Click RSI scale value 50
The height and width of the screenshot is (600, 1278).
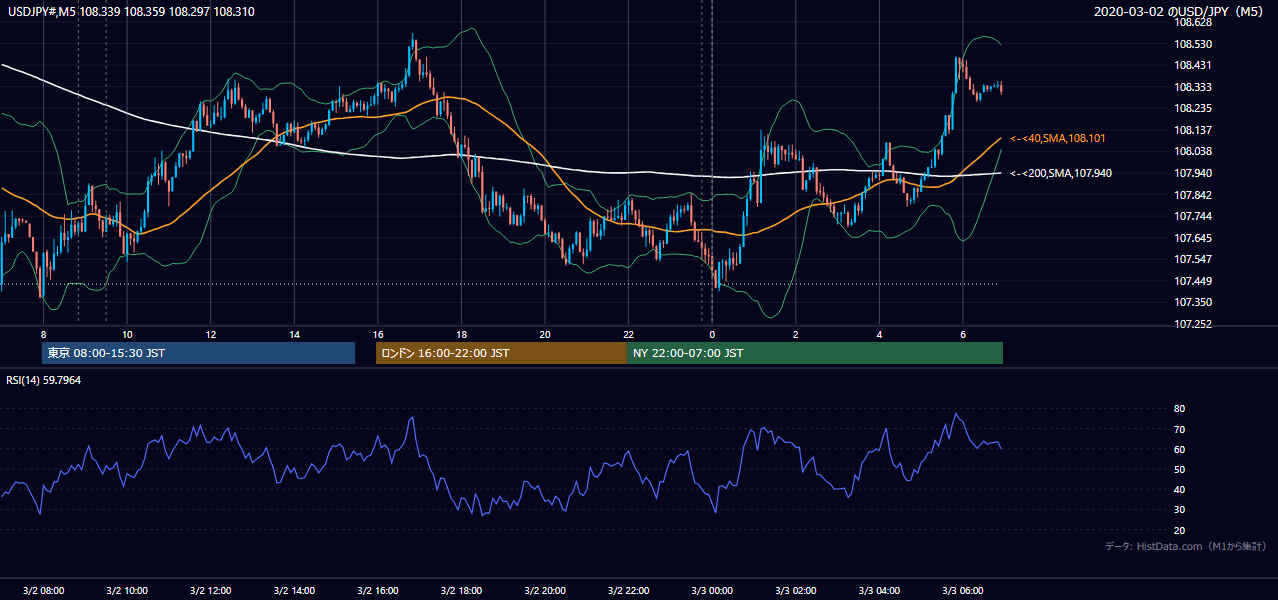(1180, 469)
